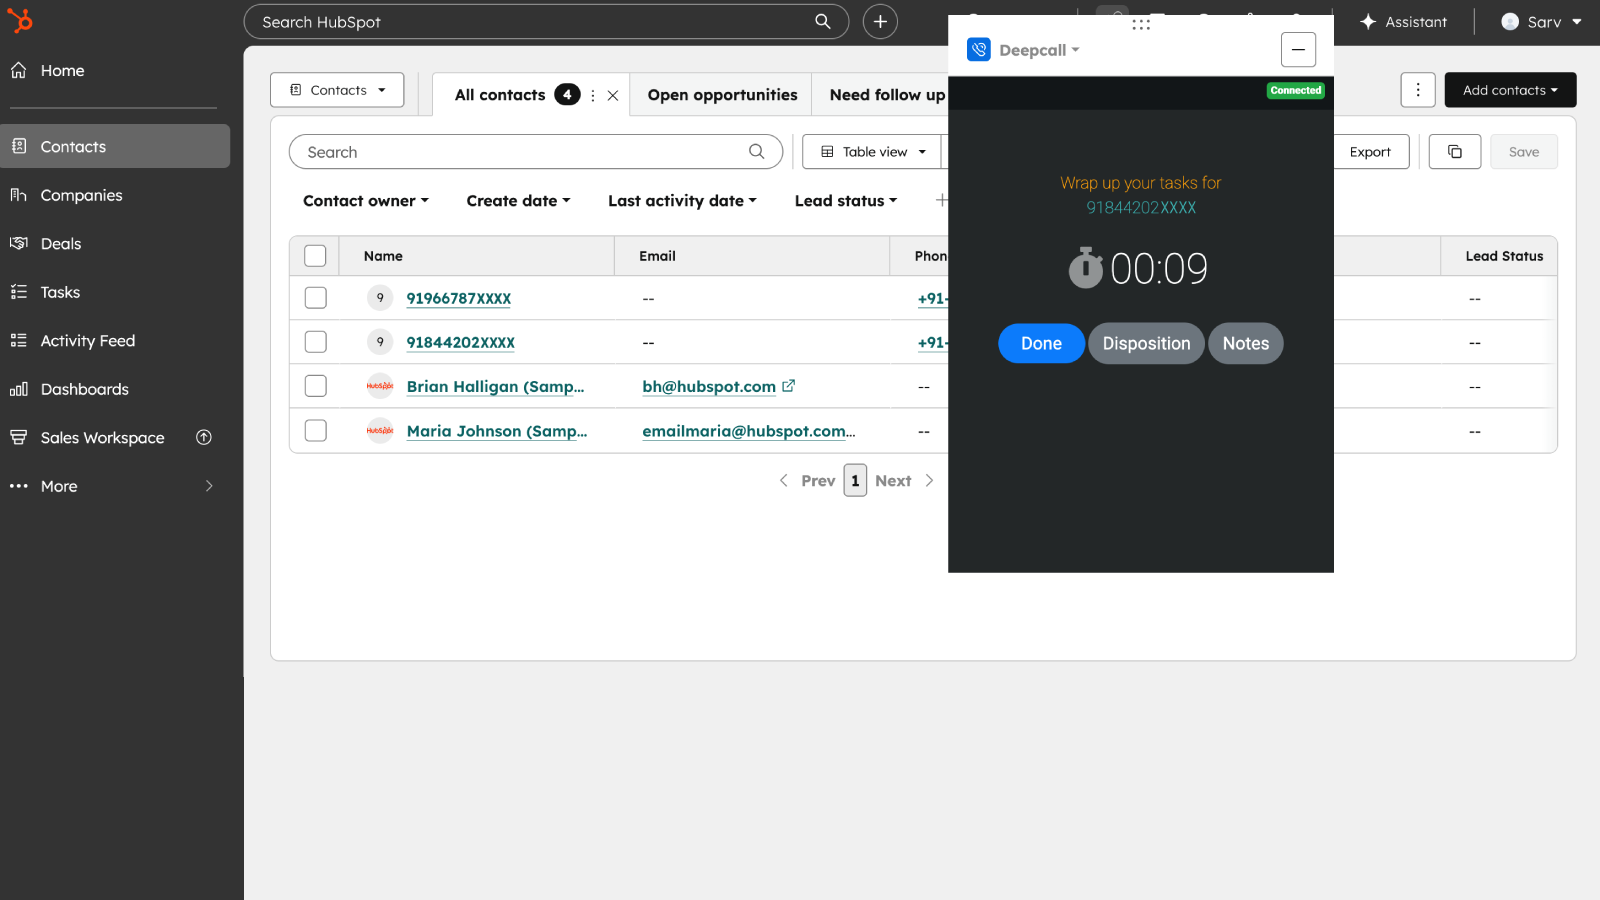The height and width of the screenshot is (900, 1600).
Task: Select checkbox for Maria Johnson row
Action: pos(315,430)
